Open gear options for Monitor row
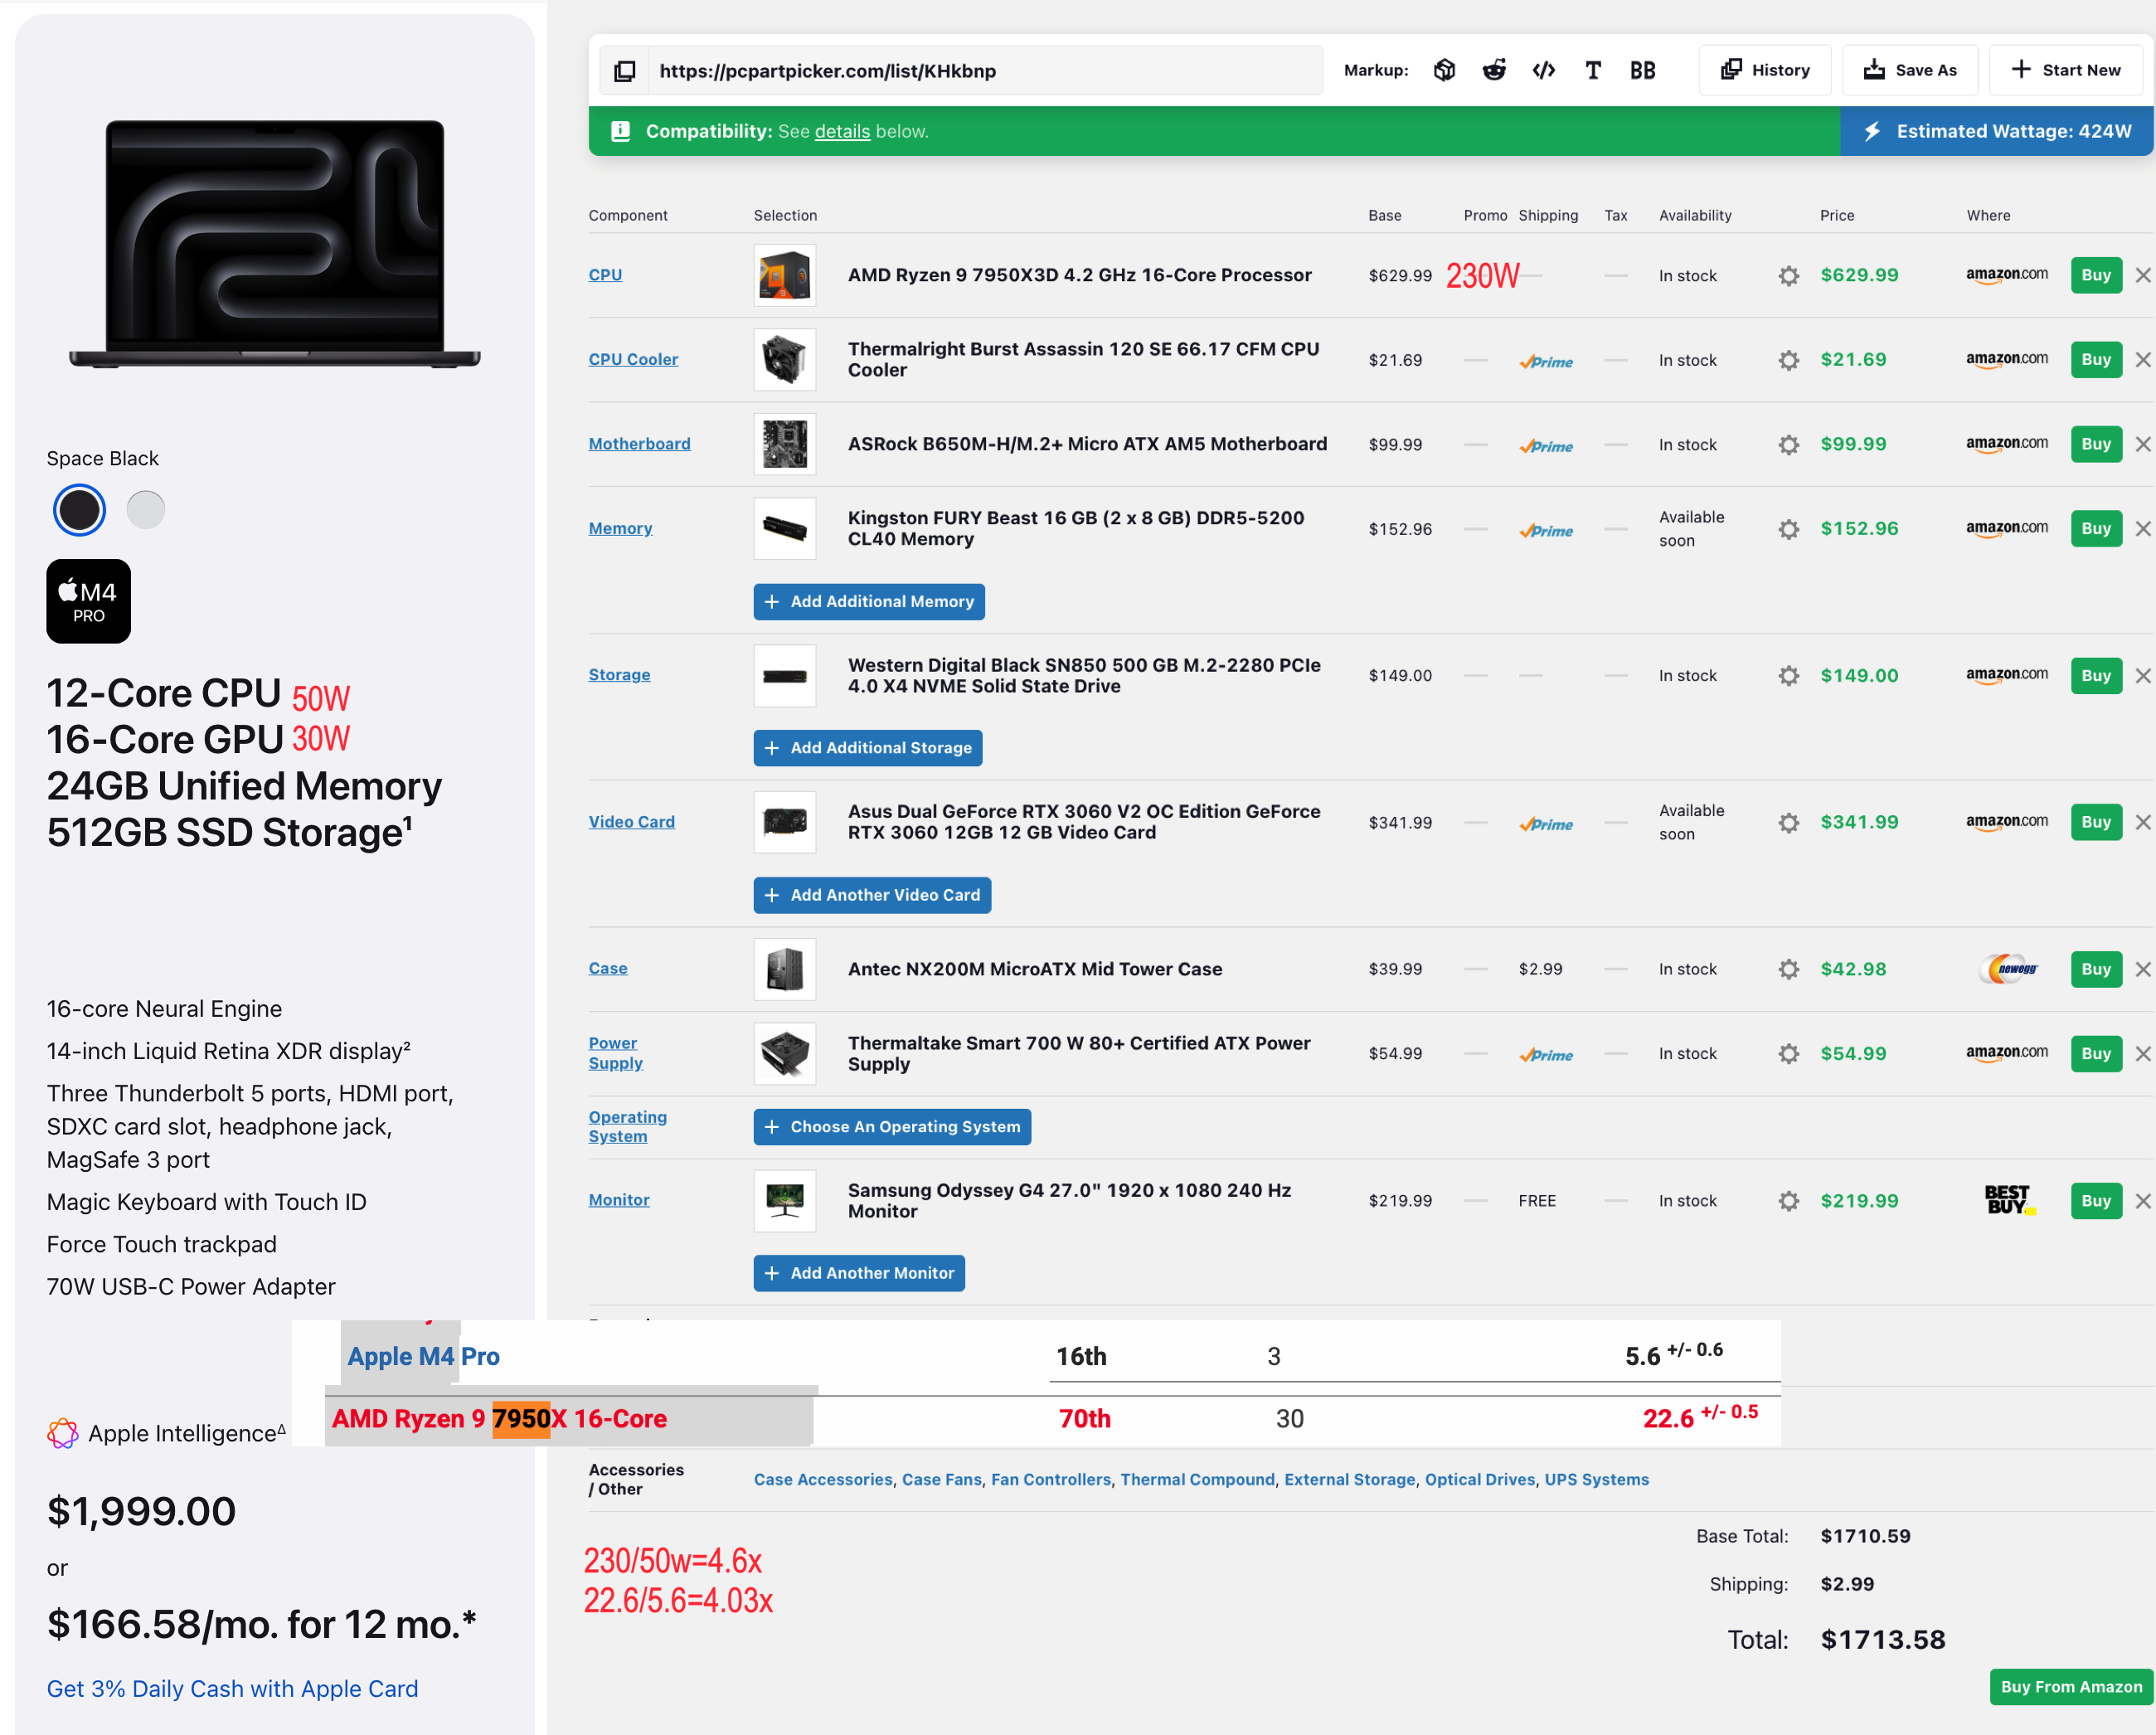Image resolution: width=2156 pixels, height=1735 pixels. point(1788,1201)
